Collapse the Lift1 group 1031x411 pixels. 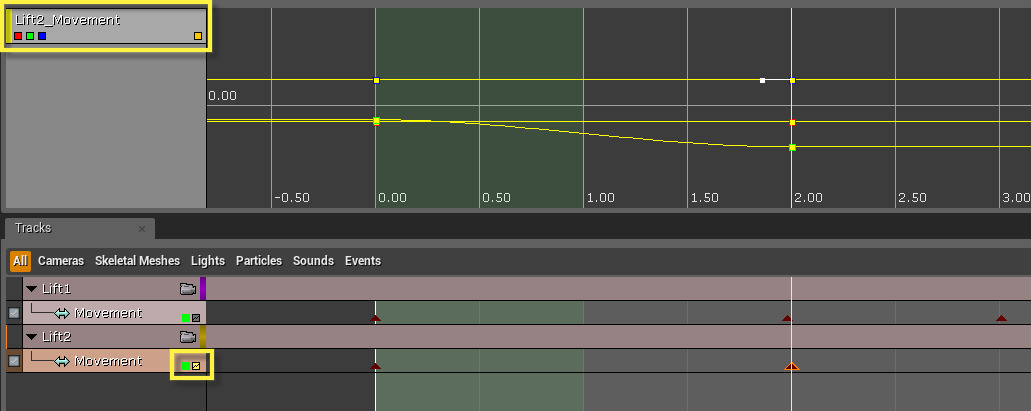point(31,289)
